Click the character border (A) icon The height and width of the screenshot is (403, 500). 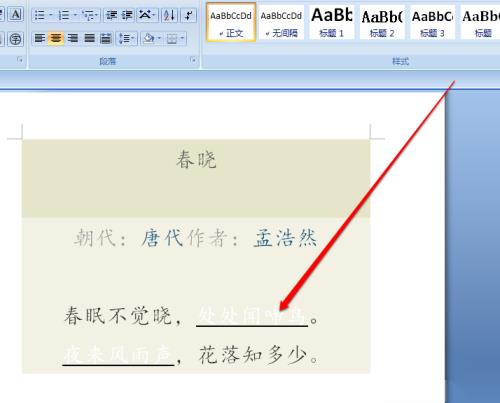[x=16, y=15]
